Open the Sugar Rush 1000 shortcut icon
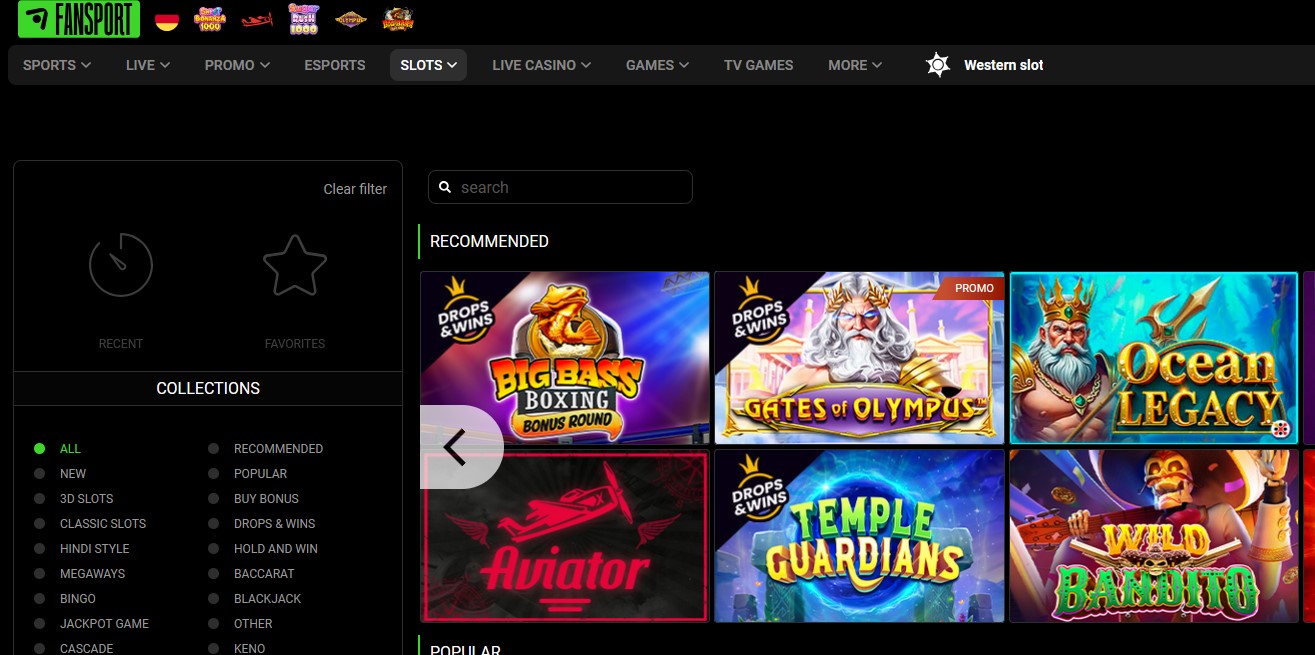Image resolution: width=1315 pixels, height=655 pixels. pos(303,19)
